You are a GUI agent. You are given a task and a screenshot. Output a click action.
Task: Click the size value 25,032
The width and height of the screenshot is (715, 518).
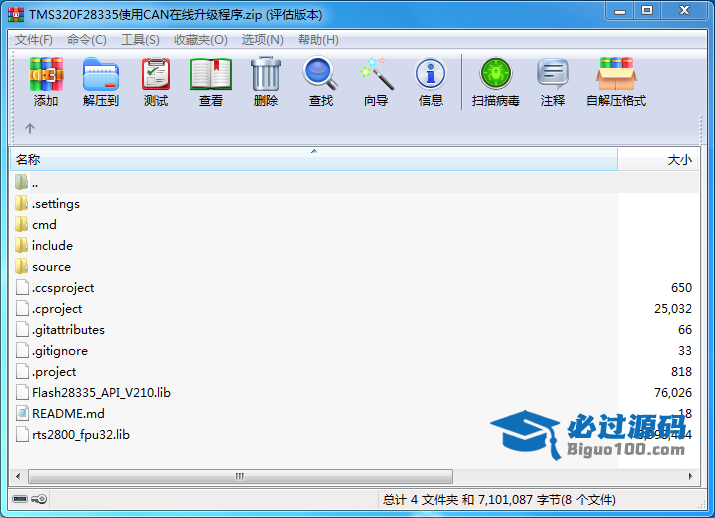click(x=673, y=309)
